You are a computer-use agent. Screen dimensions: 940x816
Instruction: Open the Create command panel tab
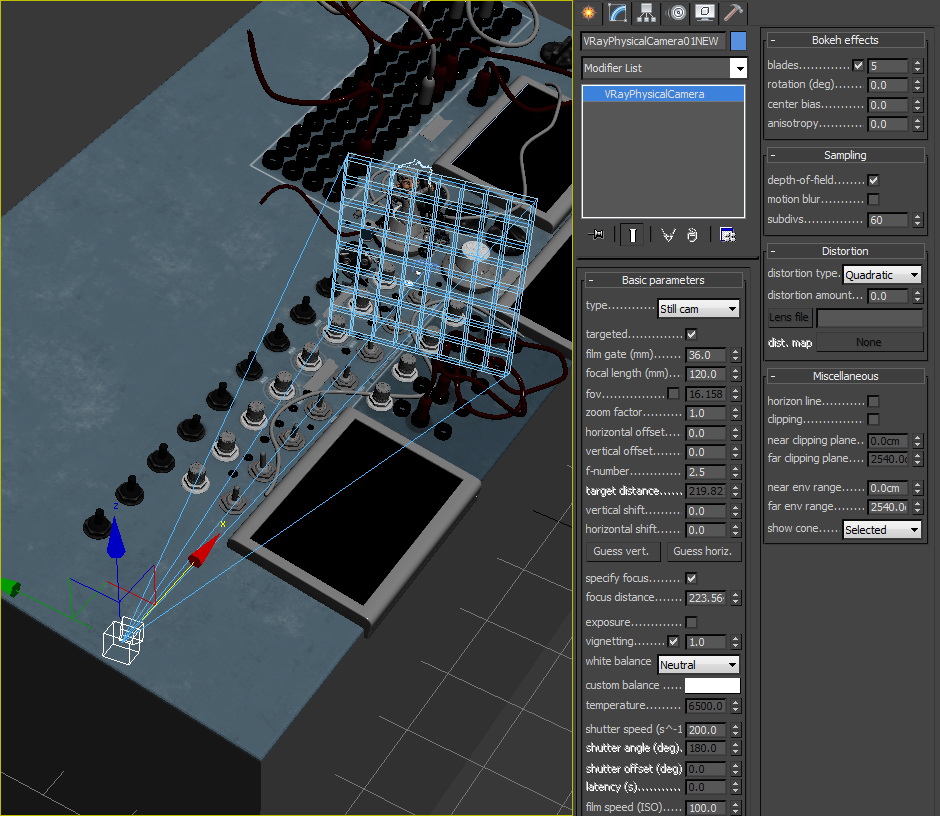point(589,13)
